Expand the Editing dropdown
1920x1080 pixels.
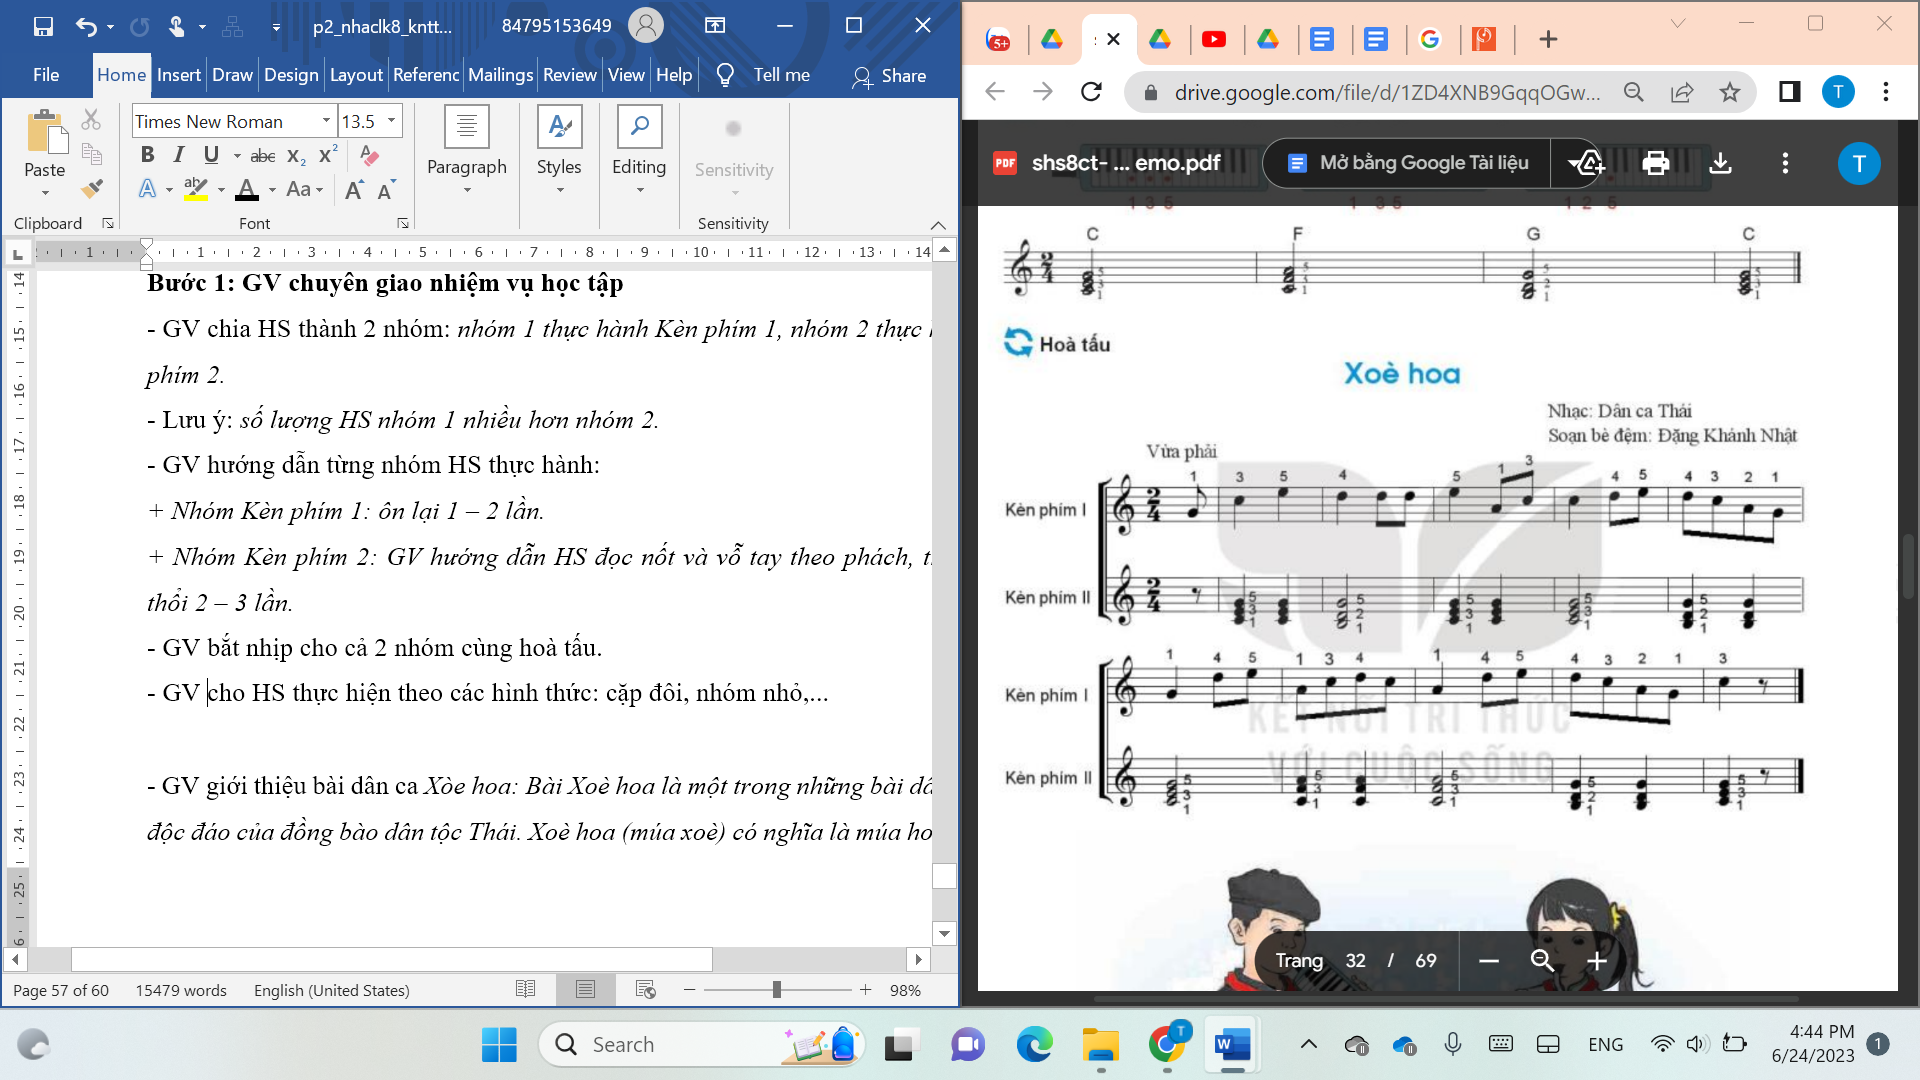(639, 189)
